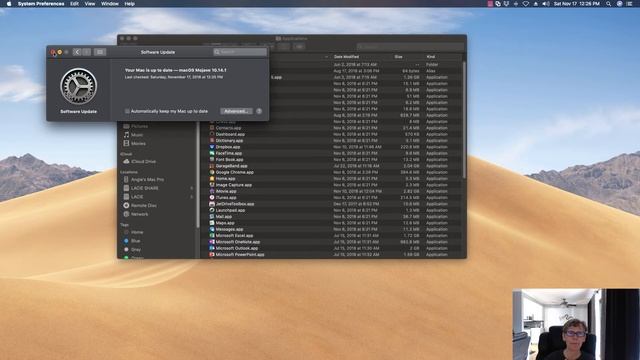Sort Finder list by Kind column

pos(431,57)
